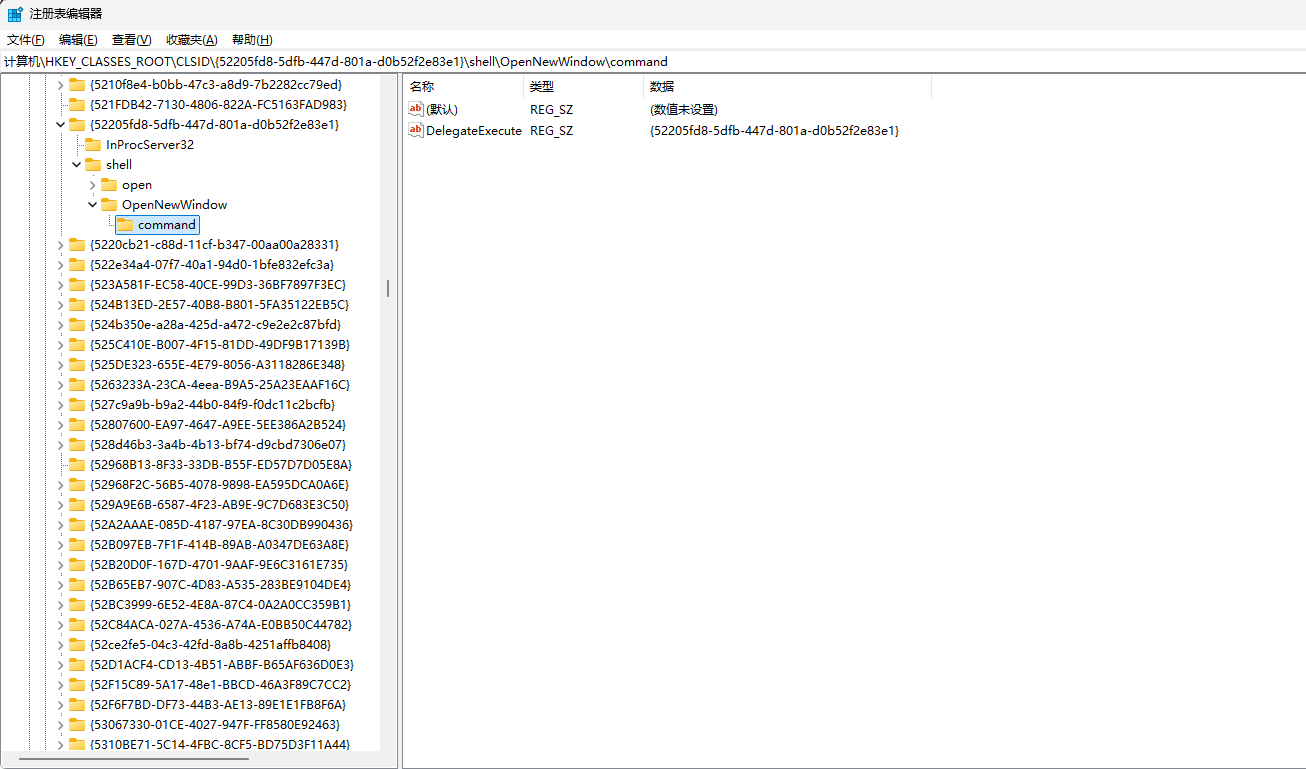1306x769 pixels.
Task: Expand the {5210f8e4-b0bb-47c3-a8d9-7b2282cc79ed} key
Action: click(60, 85)
